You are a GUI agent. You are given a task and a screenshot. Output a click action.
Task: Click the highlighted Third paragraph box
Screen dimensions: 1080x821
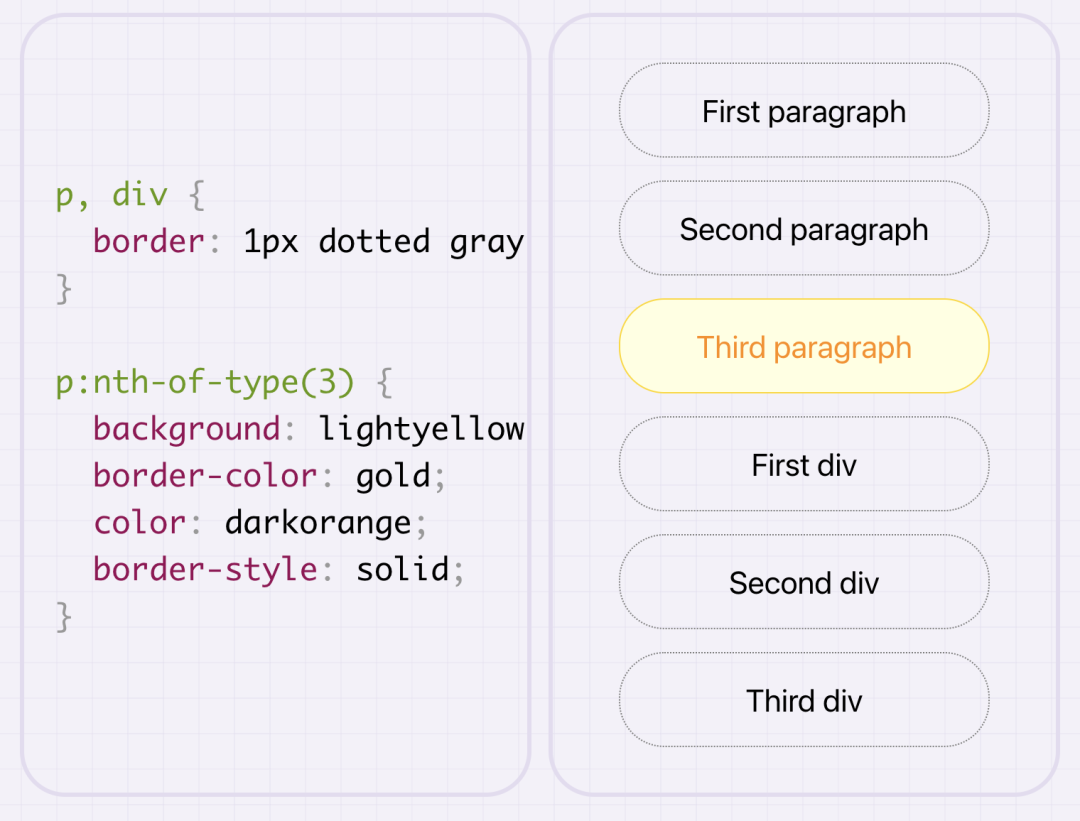tap(804, 346)
